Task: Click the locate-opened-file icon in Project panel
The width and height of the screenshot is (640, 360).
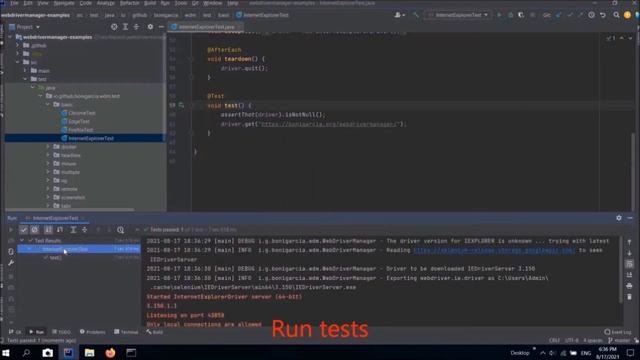Action: (x=114, y=27)
